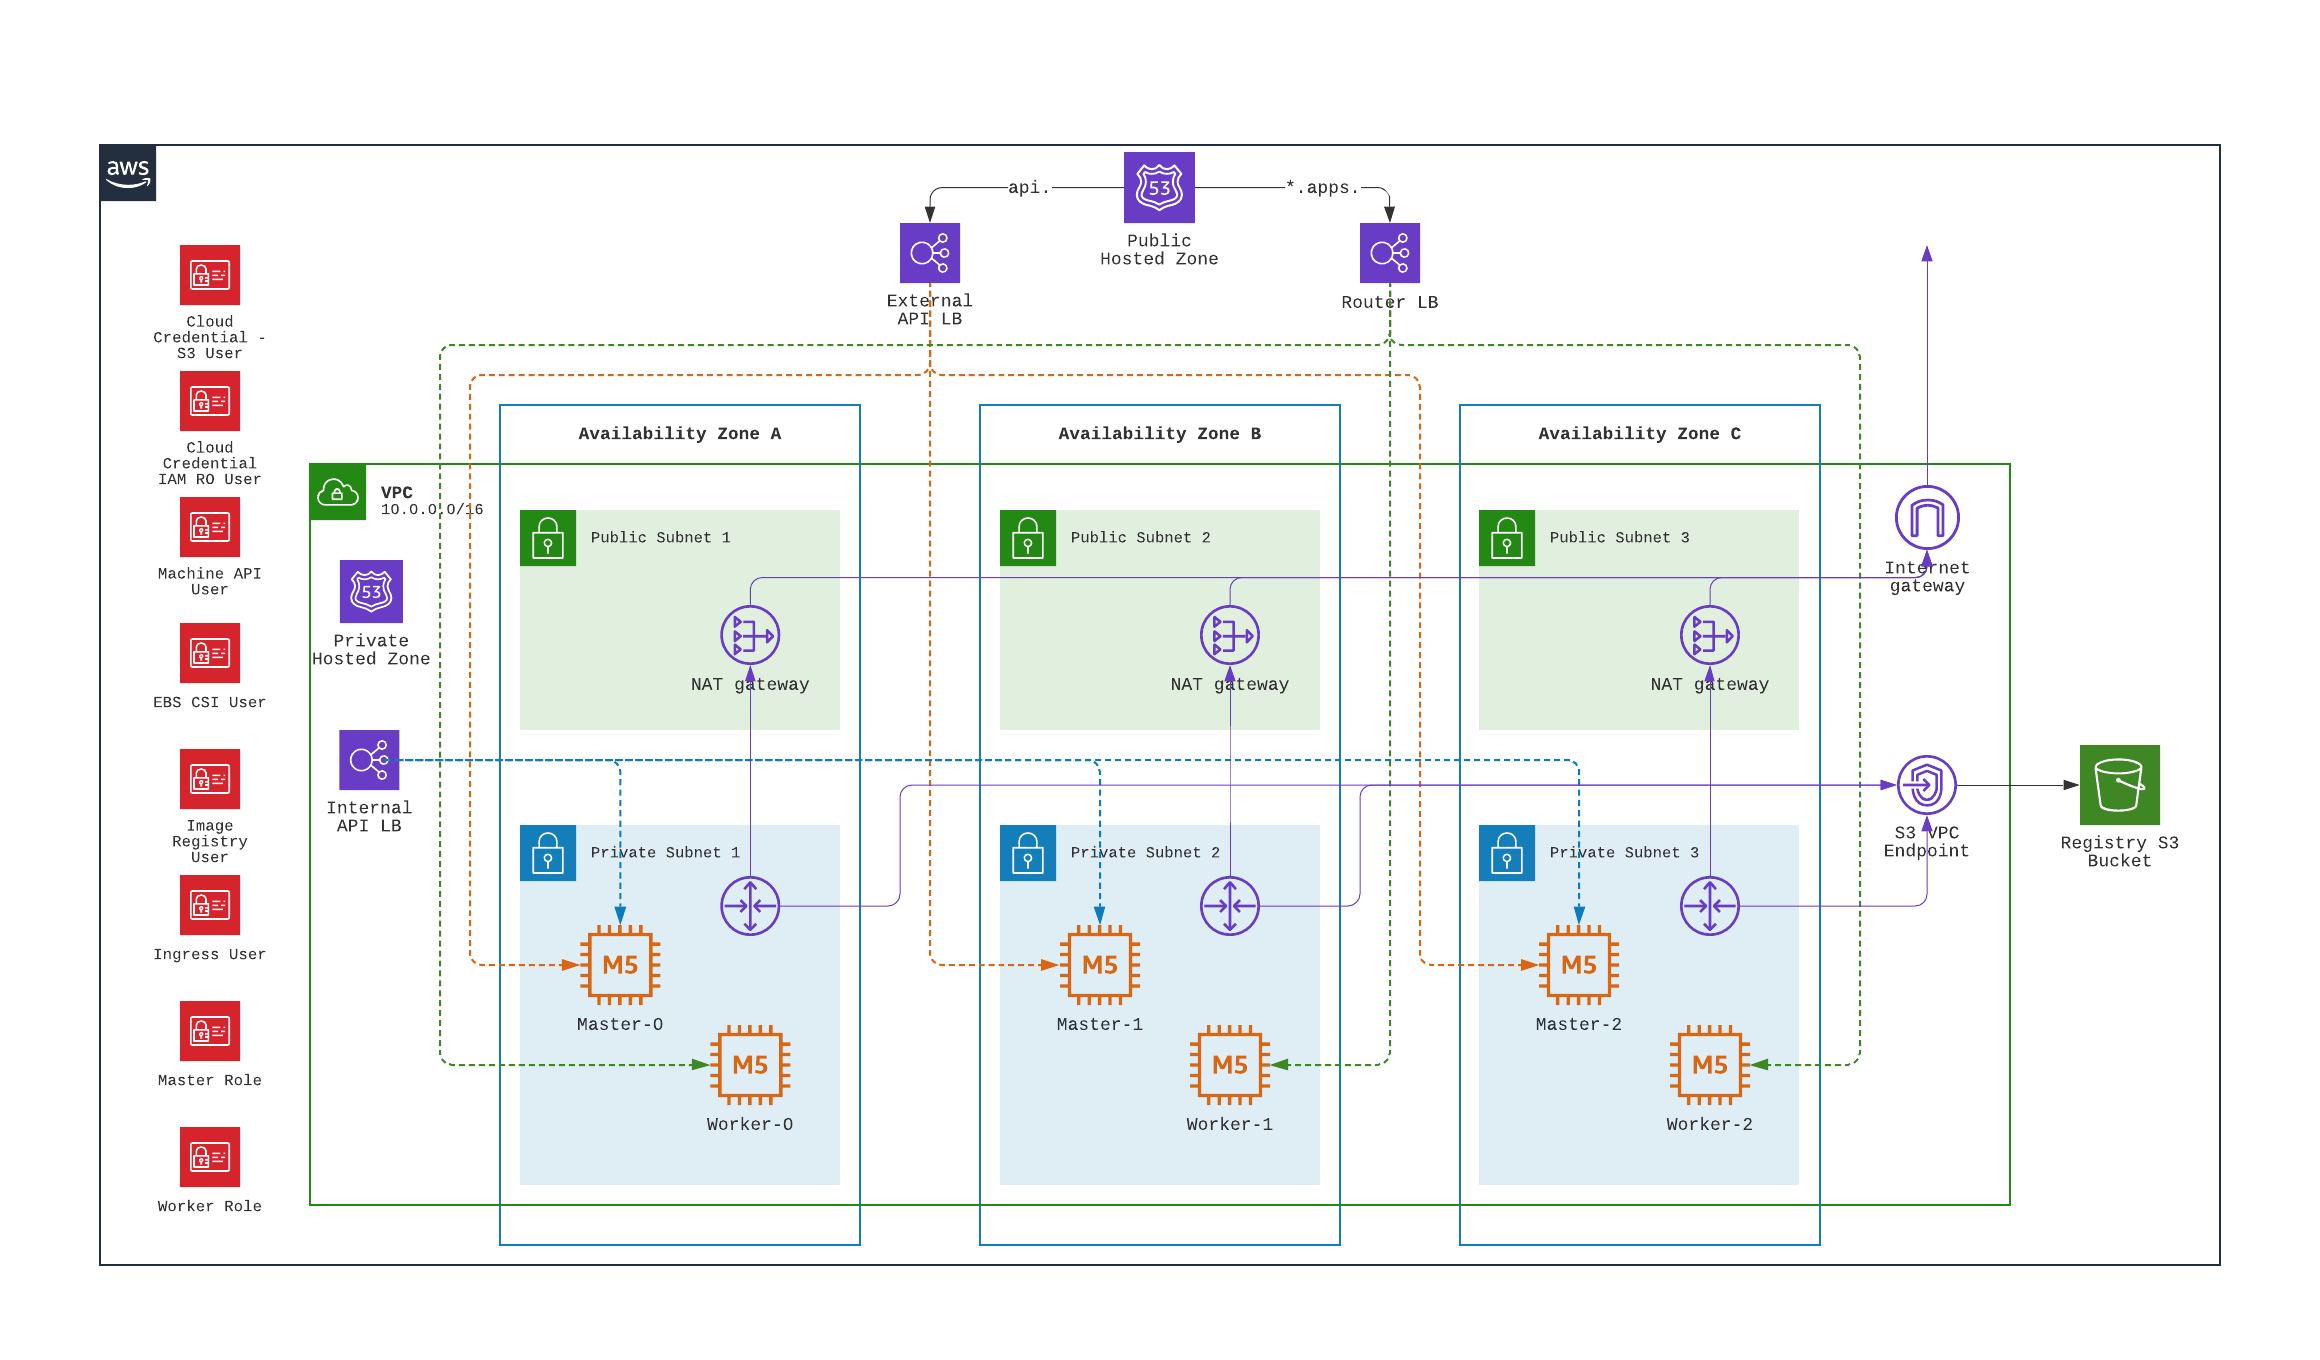Click the Public Subnet 3 lock icon
The image size is (2320, 1360).
[1507, 538]
